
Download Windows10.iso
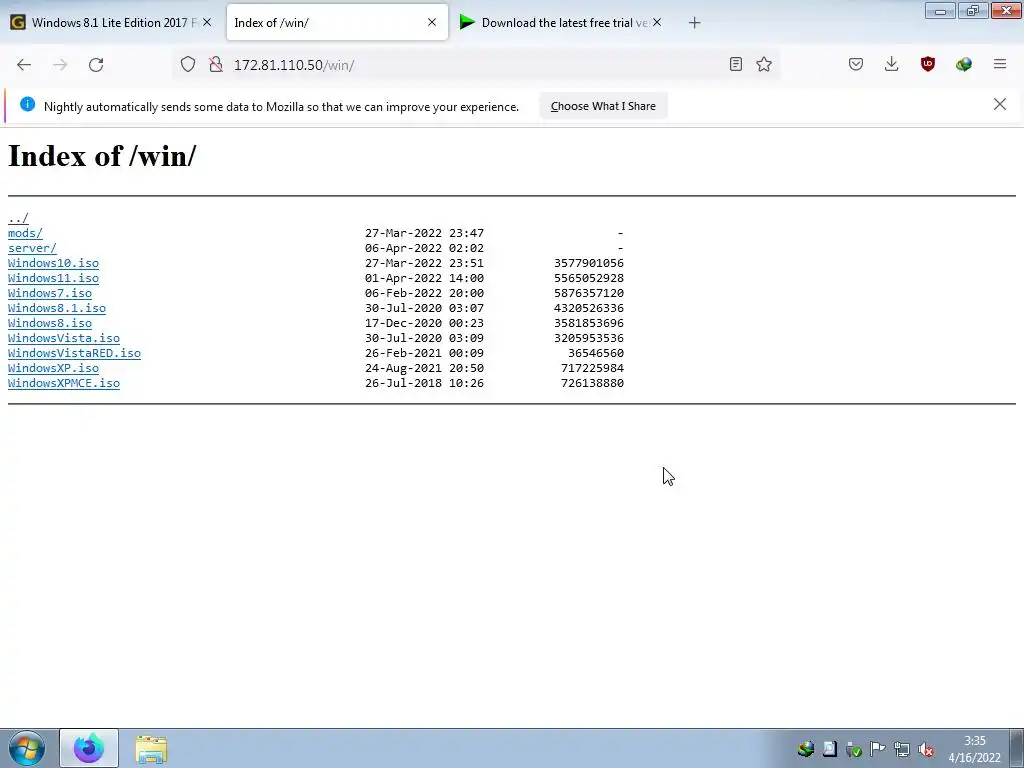54,263
